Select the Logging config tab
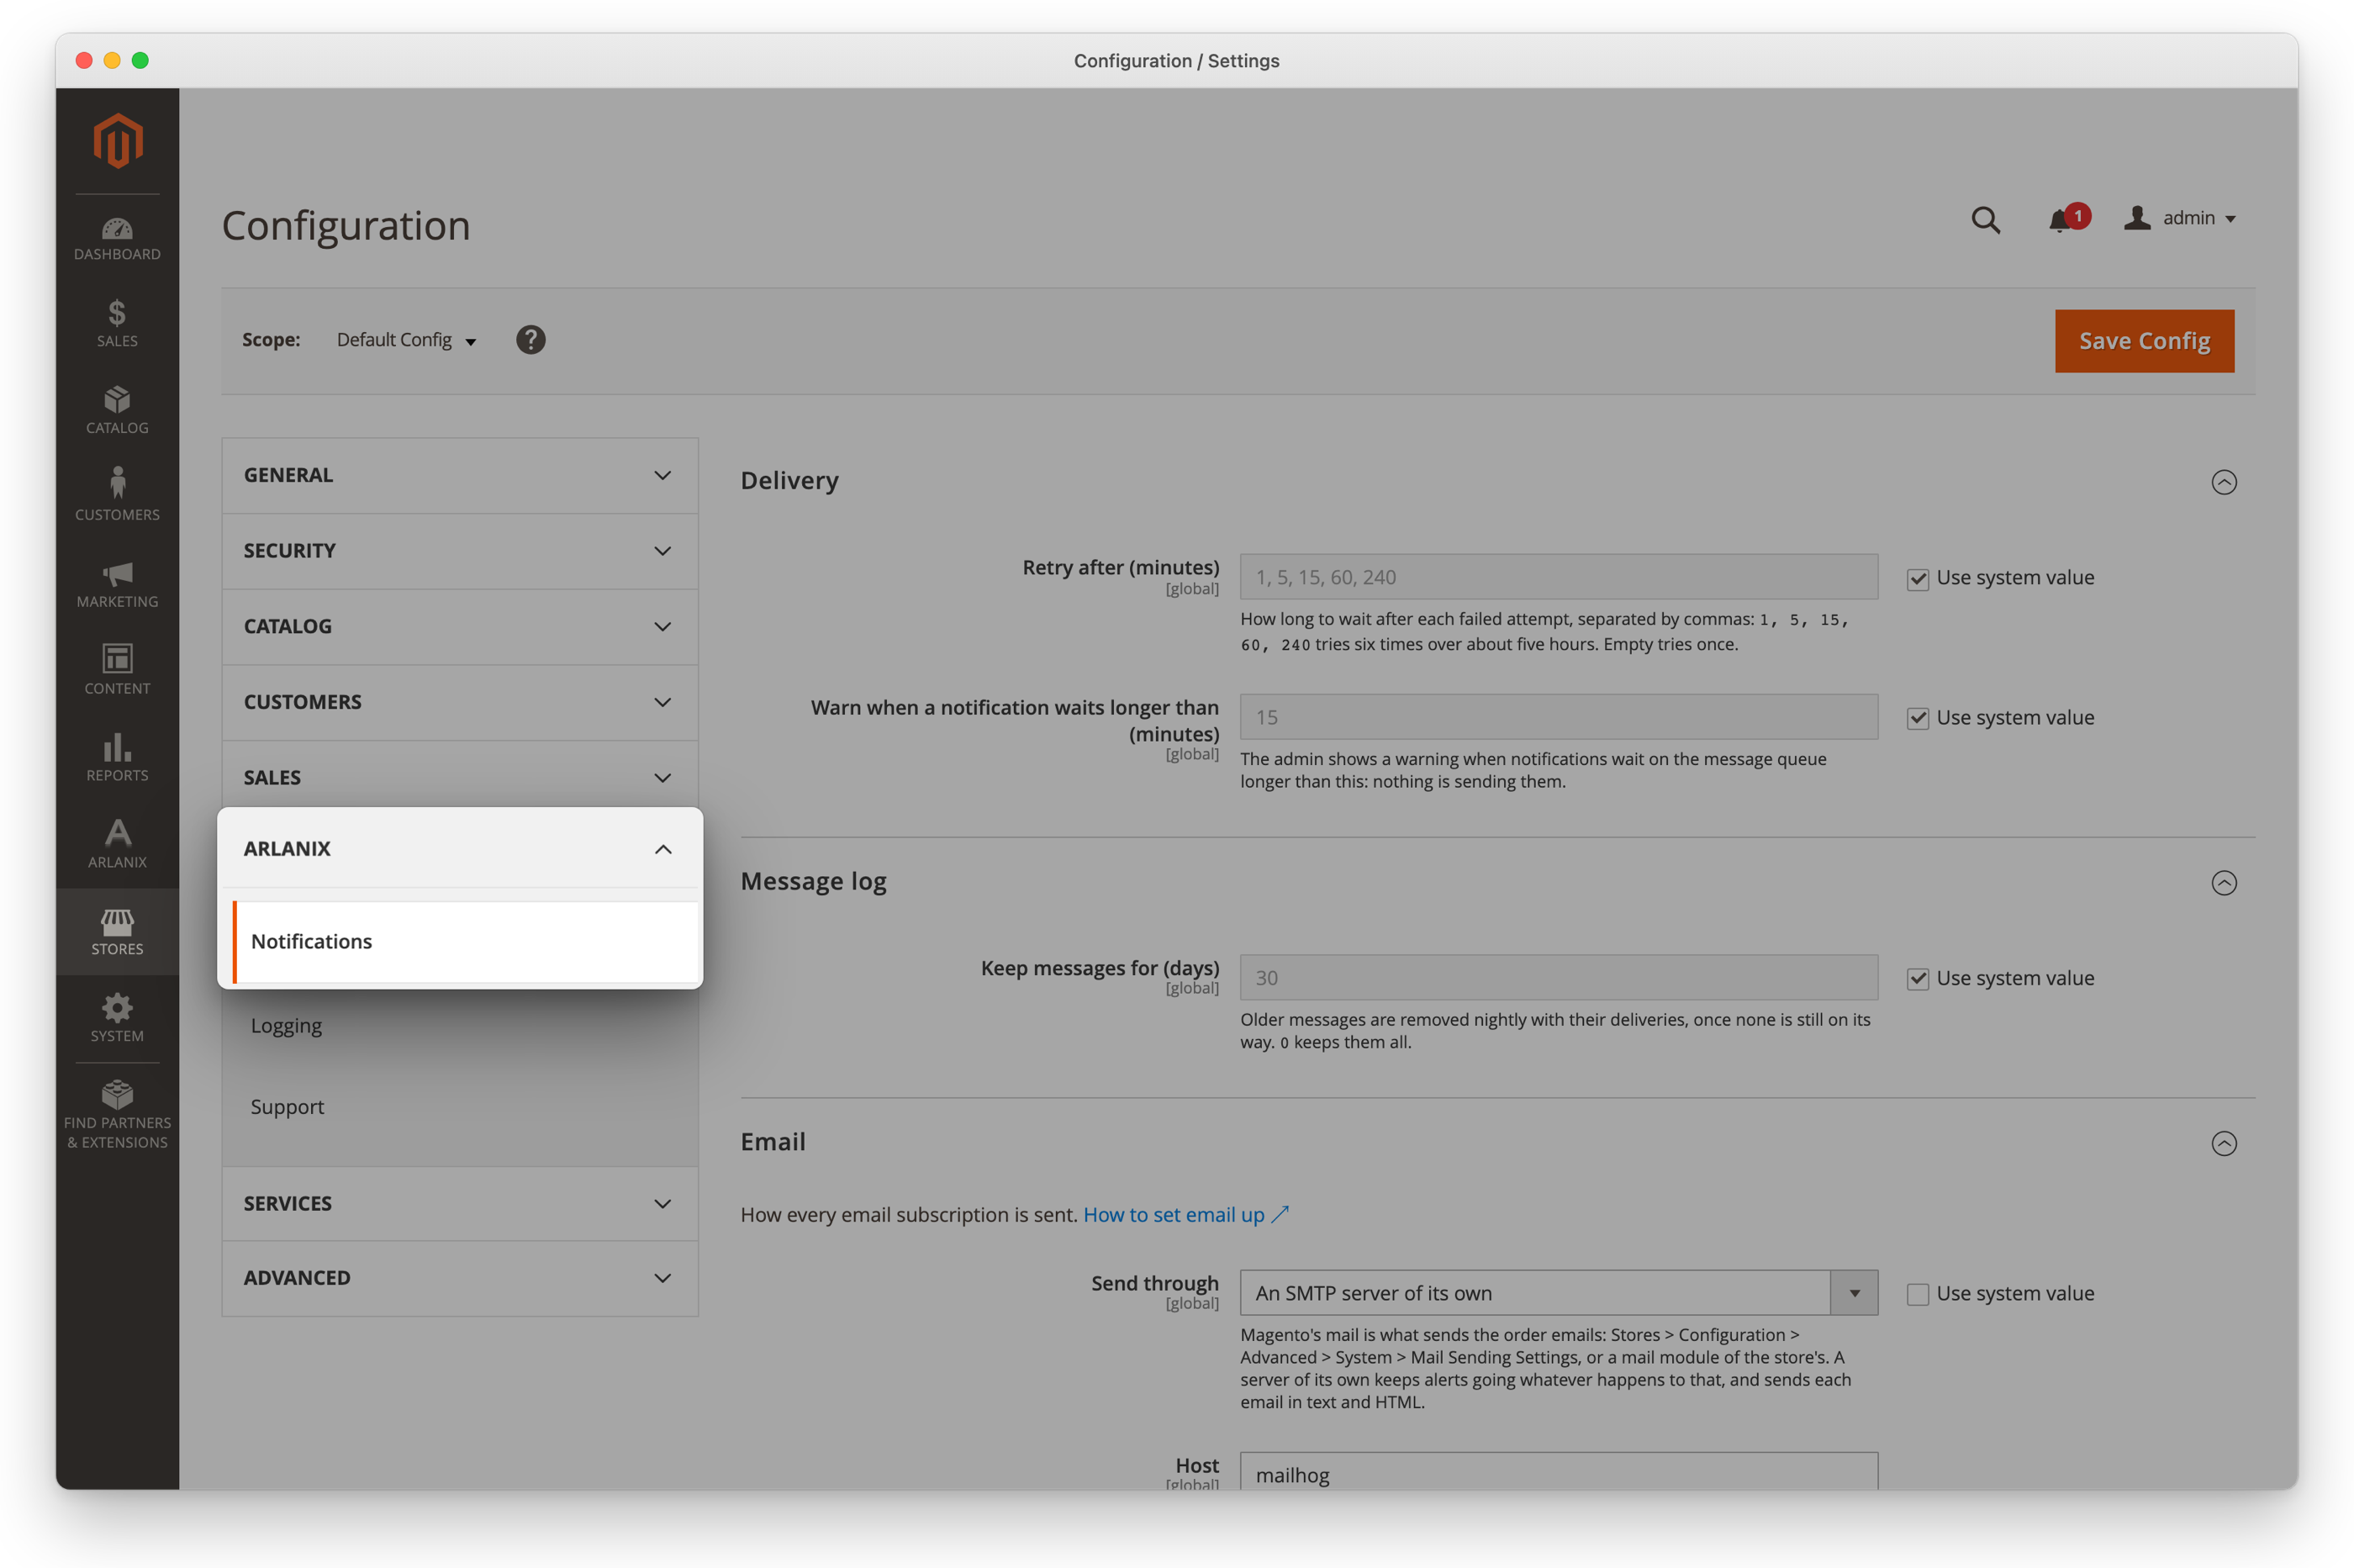 pyautogui.click(x=465, y=1026)
